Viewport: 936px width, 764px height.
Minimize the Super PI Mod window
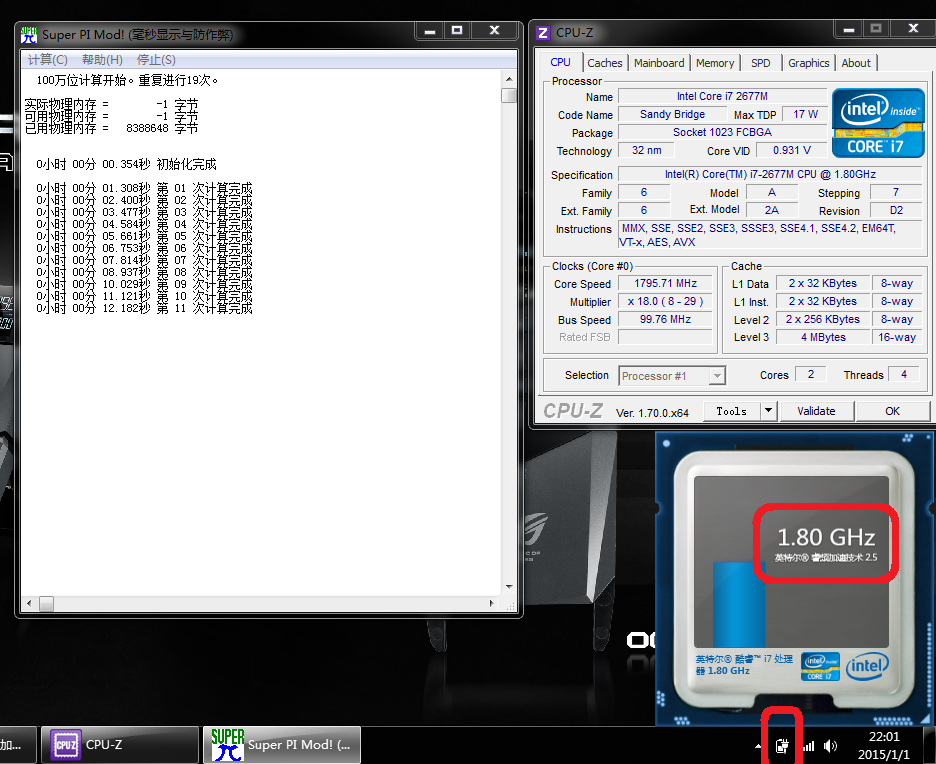429,30
